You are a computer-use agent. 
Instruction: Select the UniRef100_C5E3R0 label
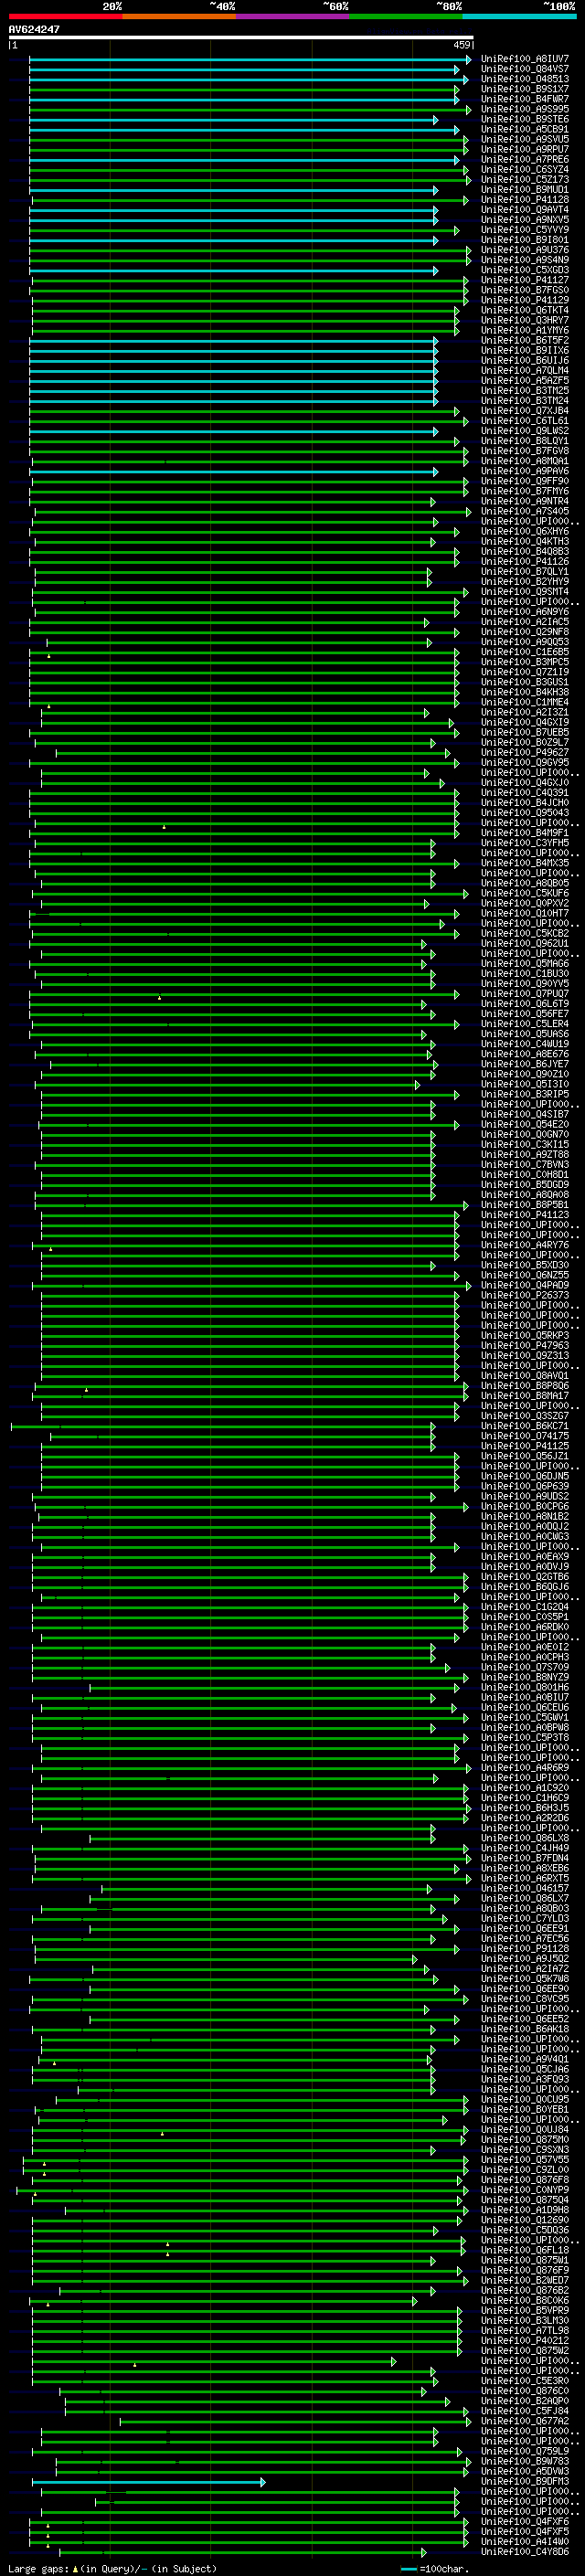point(525,2380)
